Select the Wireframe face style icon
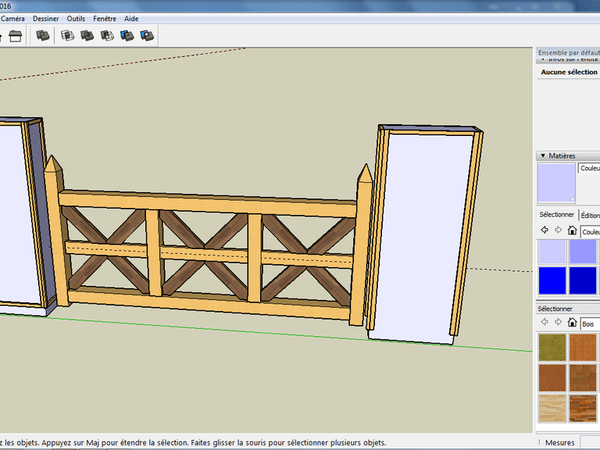The image size is (600, 450). click(x=68, y=36)
